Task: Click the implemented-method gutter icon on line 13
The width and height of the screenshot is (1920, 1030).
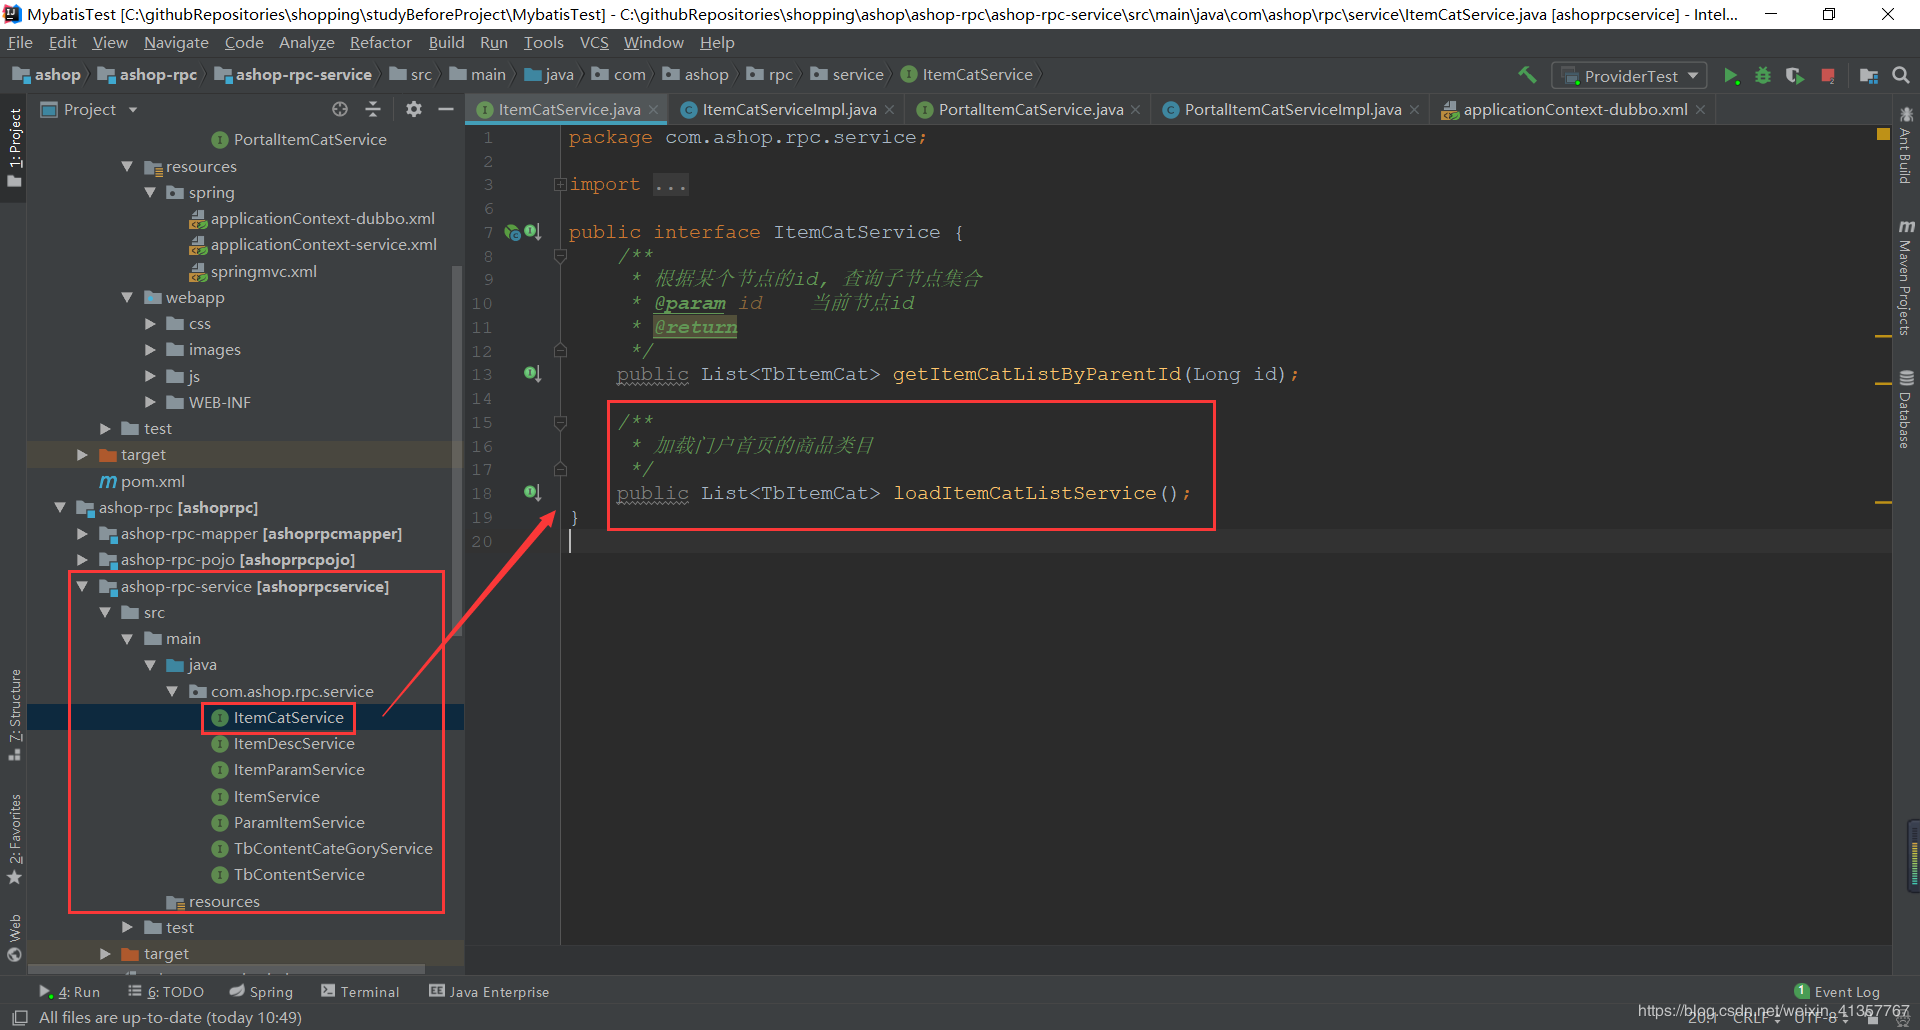Action: [x=532, y=374]
